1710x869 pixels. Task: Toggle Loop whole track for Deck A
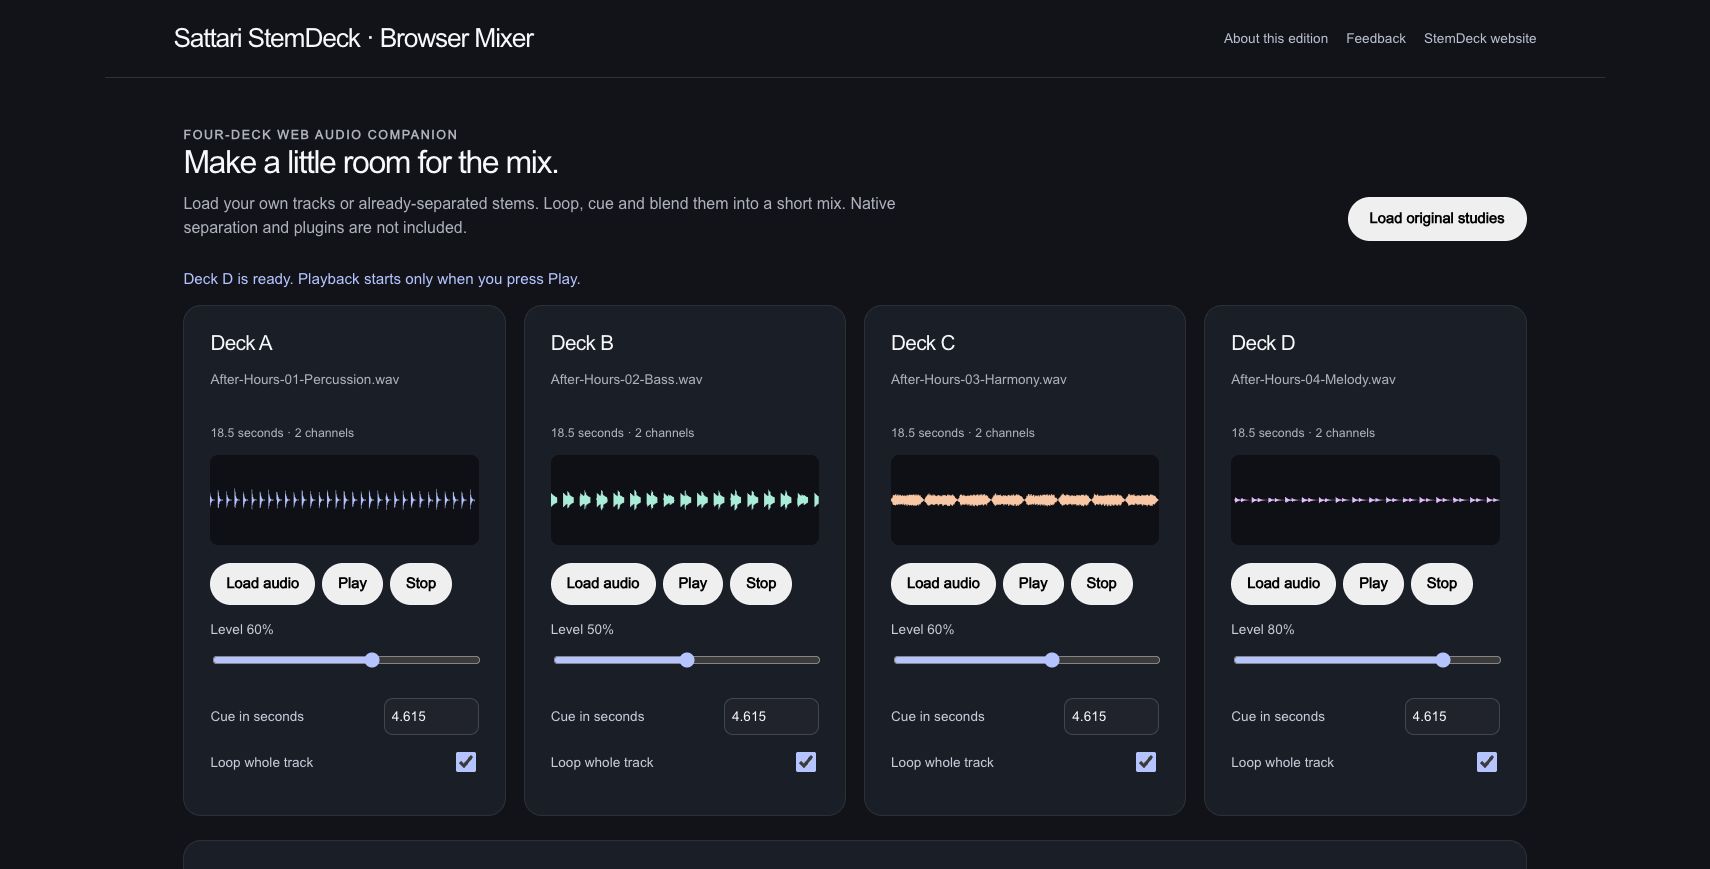coord(466,762)
